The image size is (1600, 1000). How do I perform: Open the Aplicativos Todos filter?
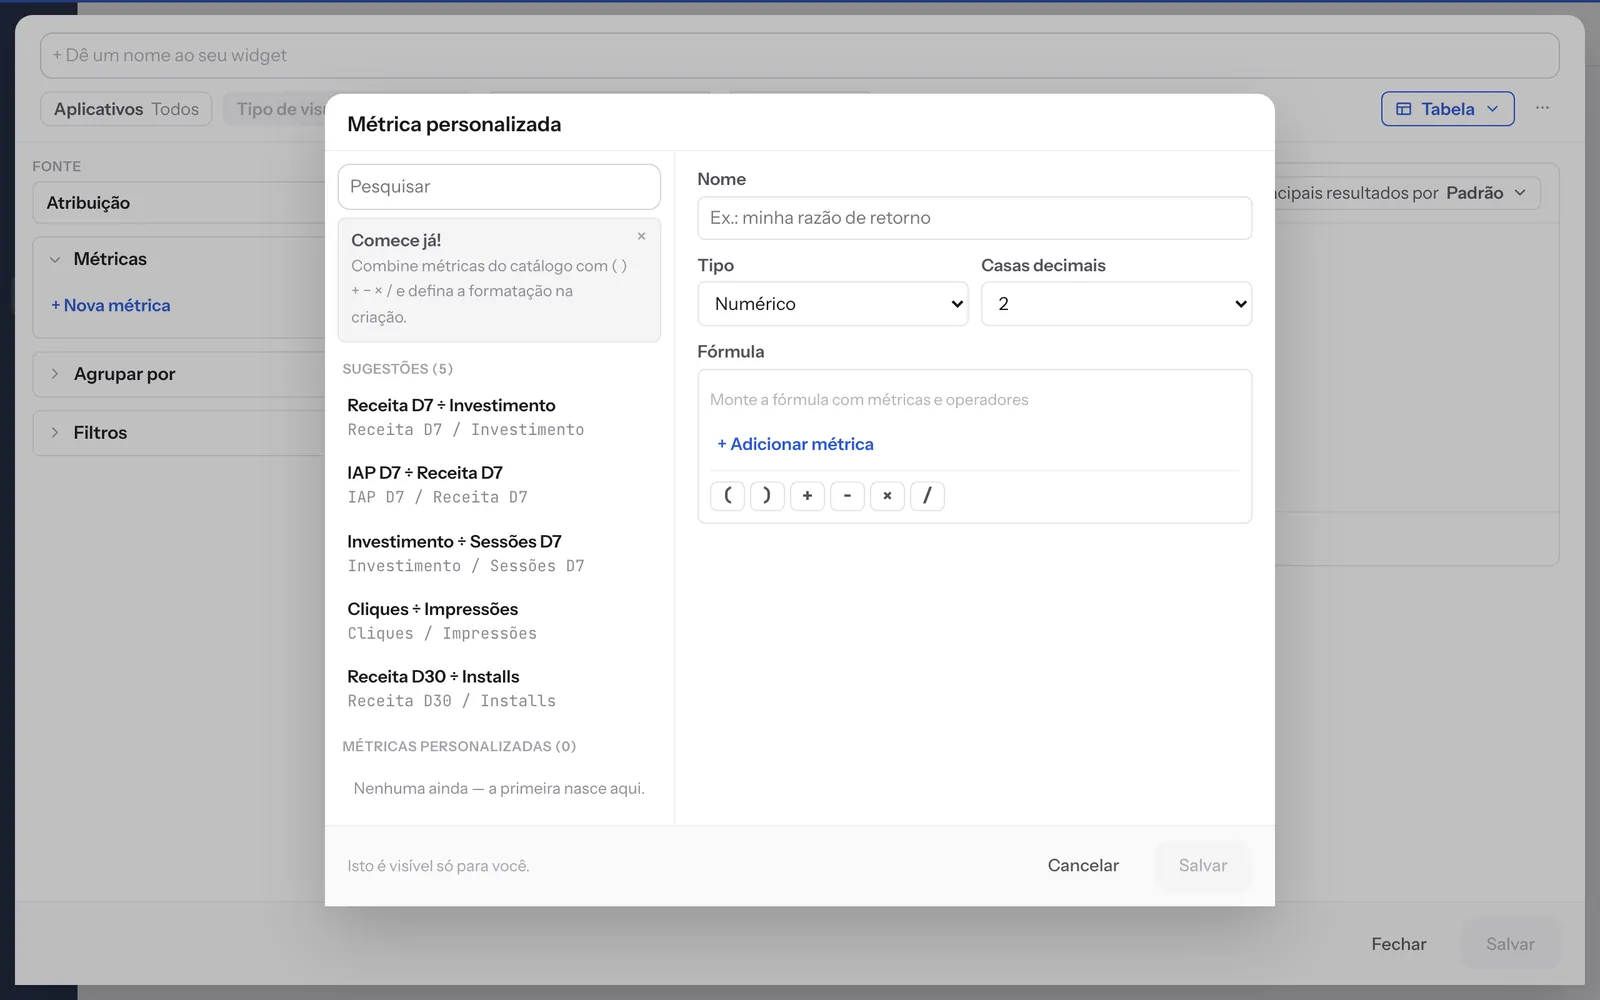[x=126, y=109]
